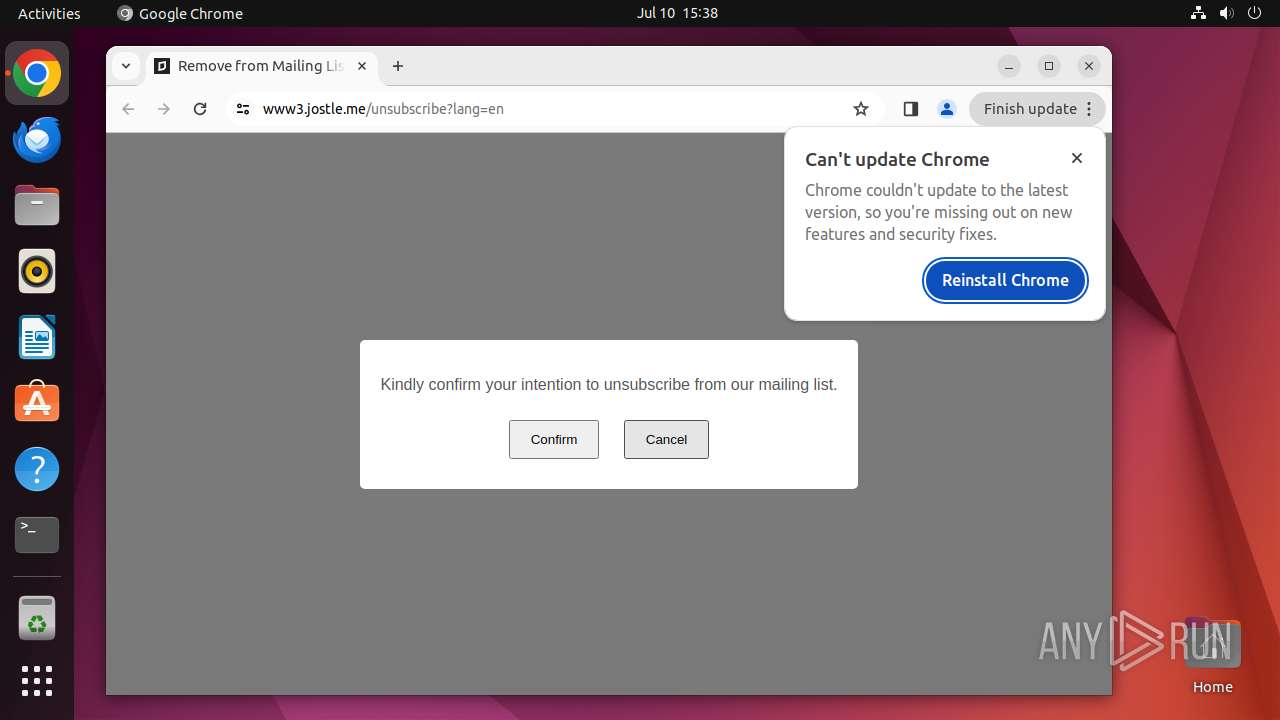The width and height of the screenshot is (1280, 720).
Task: Cancel the unsubscribe request
Action: point(666,439)
